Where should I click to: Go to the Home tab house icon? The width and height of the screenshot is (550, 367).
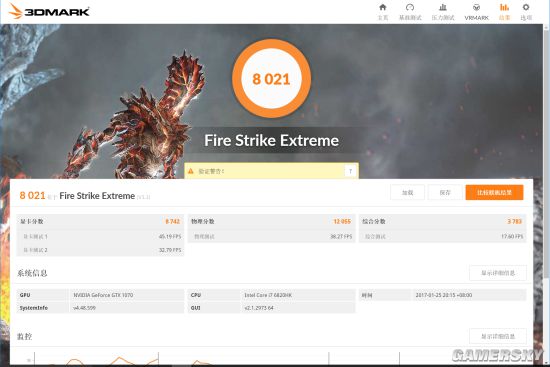tap(383, 7)
